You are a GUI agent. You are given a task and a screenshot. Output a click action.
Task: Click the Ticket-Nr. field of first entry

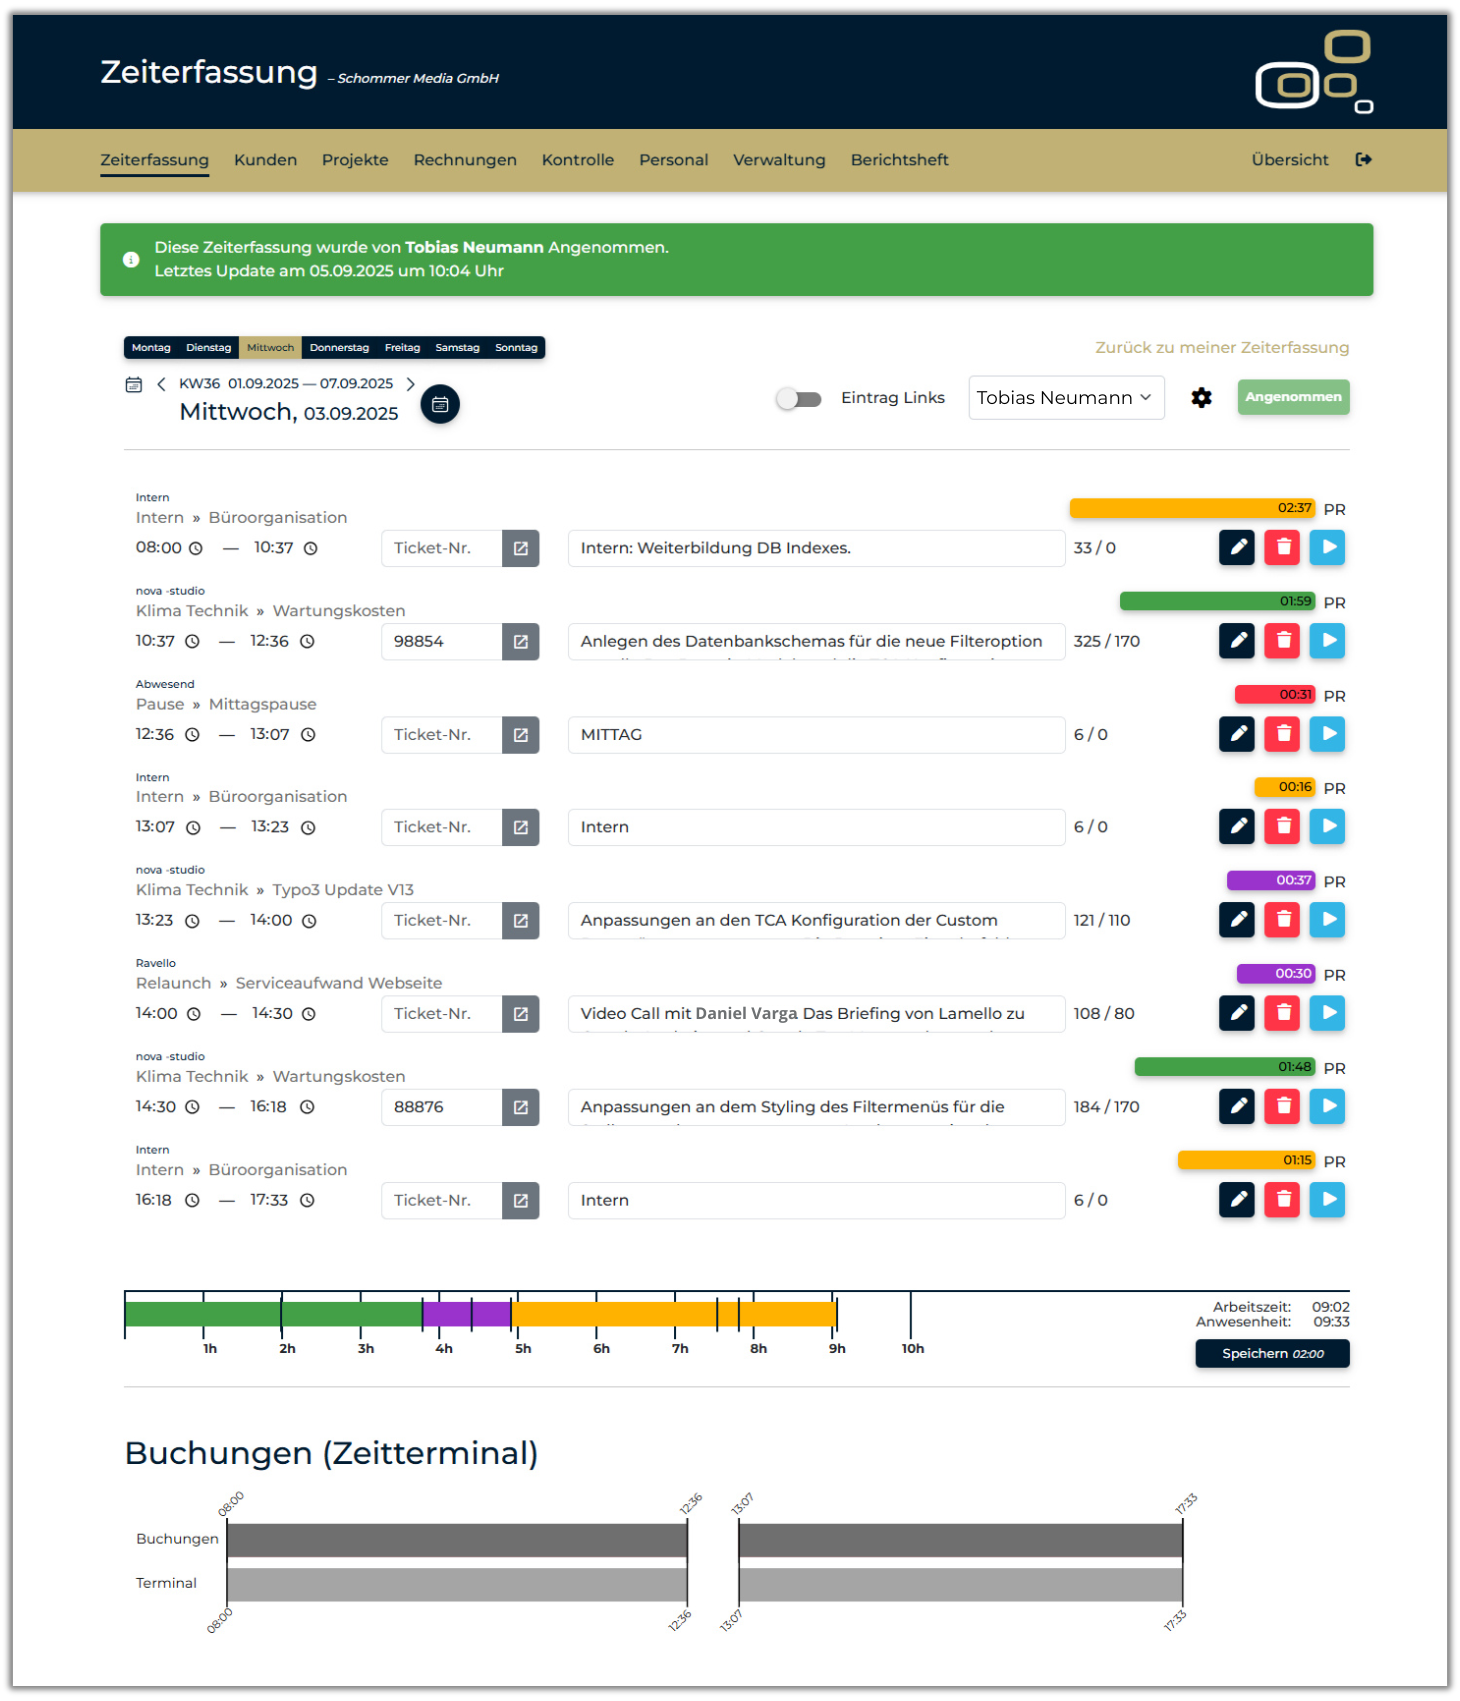click(441, 548)
